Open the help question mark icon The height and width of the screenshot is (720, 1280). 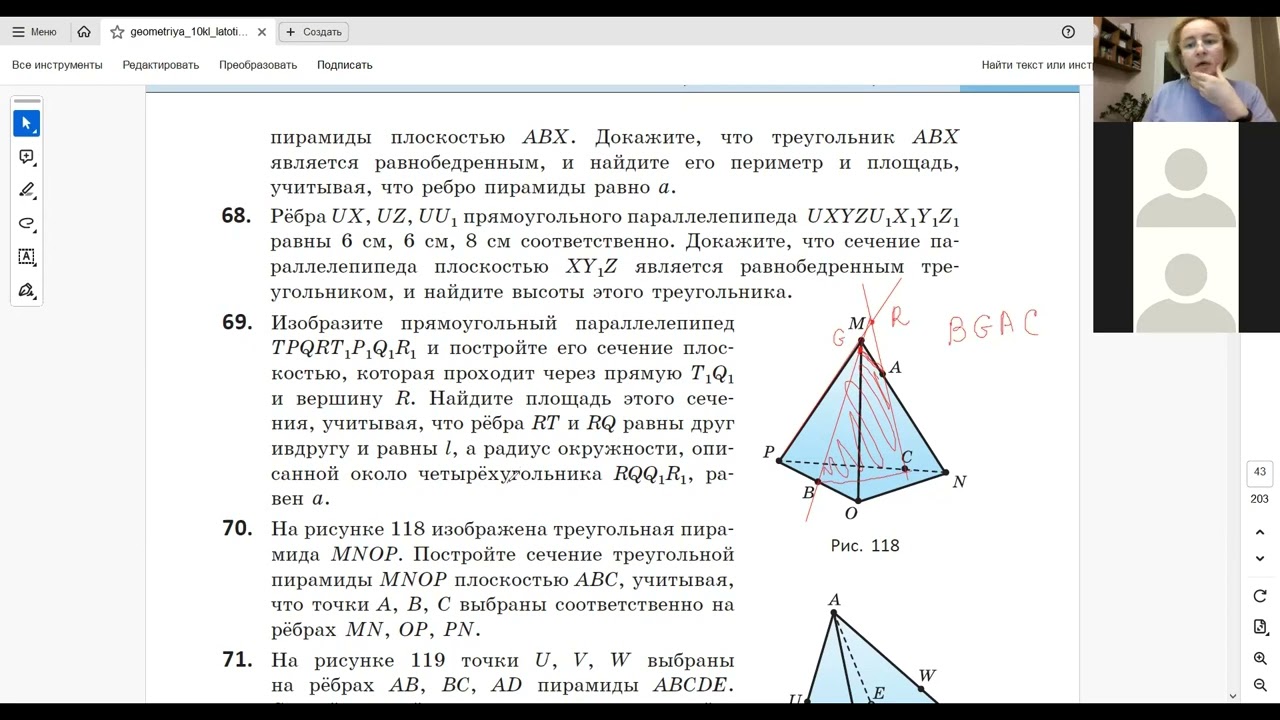(1068, 32)
